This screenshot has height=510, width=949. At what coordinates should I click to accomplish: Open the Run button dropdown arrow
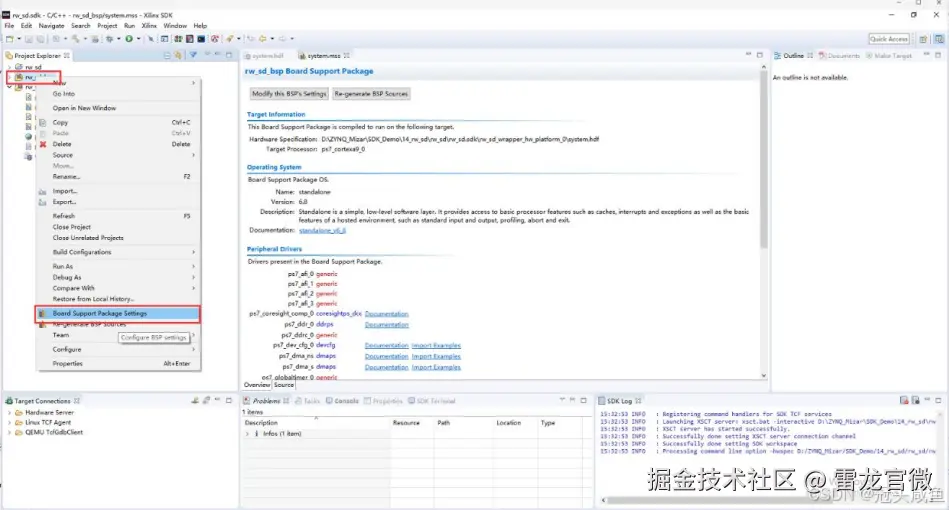pos(138,39)
